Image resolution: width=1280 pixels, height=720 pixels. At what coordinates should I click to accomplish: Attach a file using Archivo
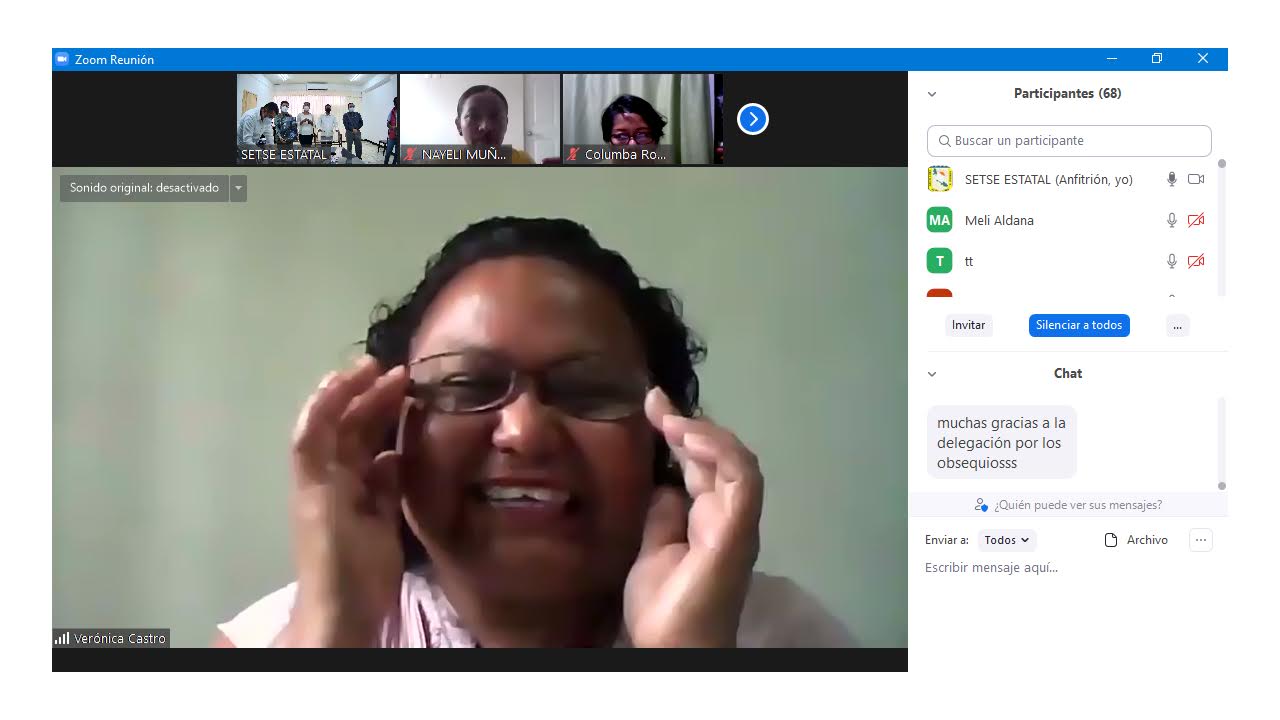tap(1136, 540)
